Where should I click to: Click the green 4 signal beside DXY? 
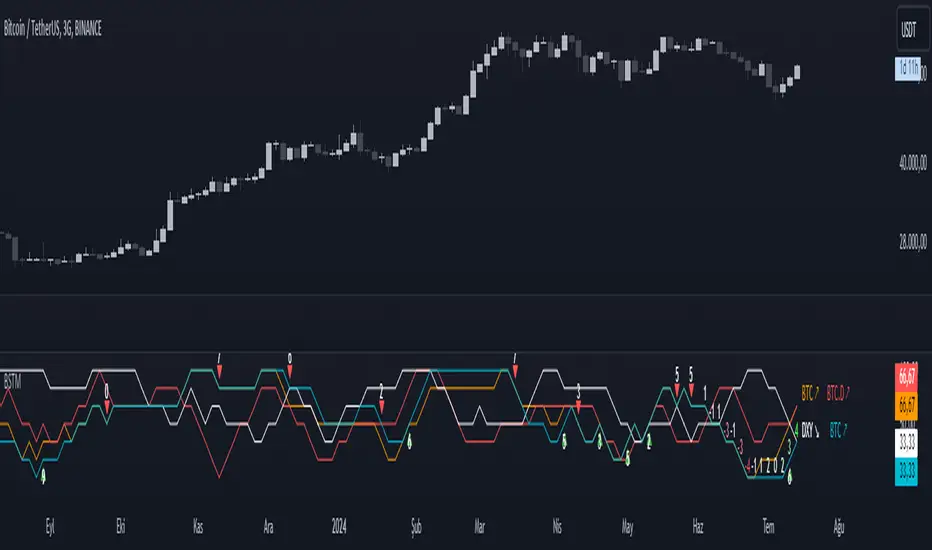[x=796, y=429]
